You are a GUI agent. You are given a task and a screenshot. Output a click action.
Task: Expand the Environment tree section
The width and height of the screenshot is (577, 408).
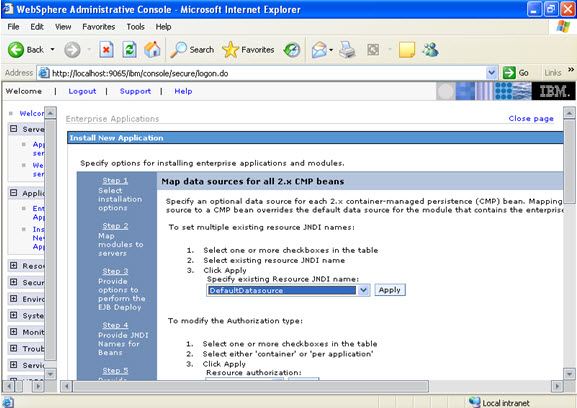[x=14, y=298]
